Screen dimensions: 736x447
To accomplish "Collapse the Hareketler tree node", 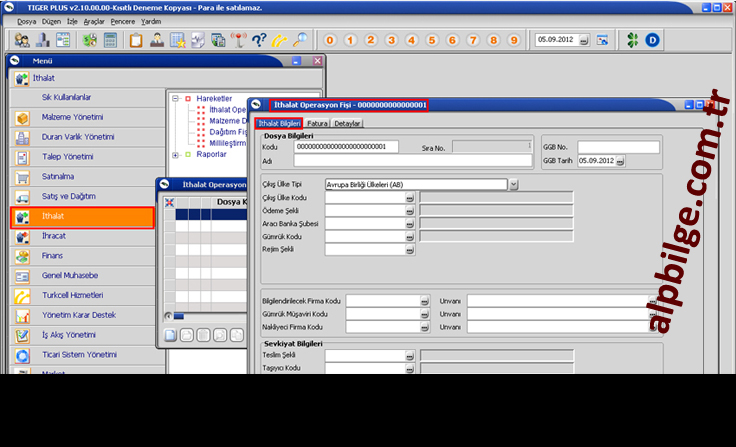I will click(176, 99).
